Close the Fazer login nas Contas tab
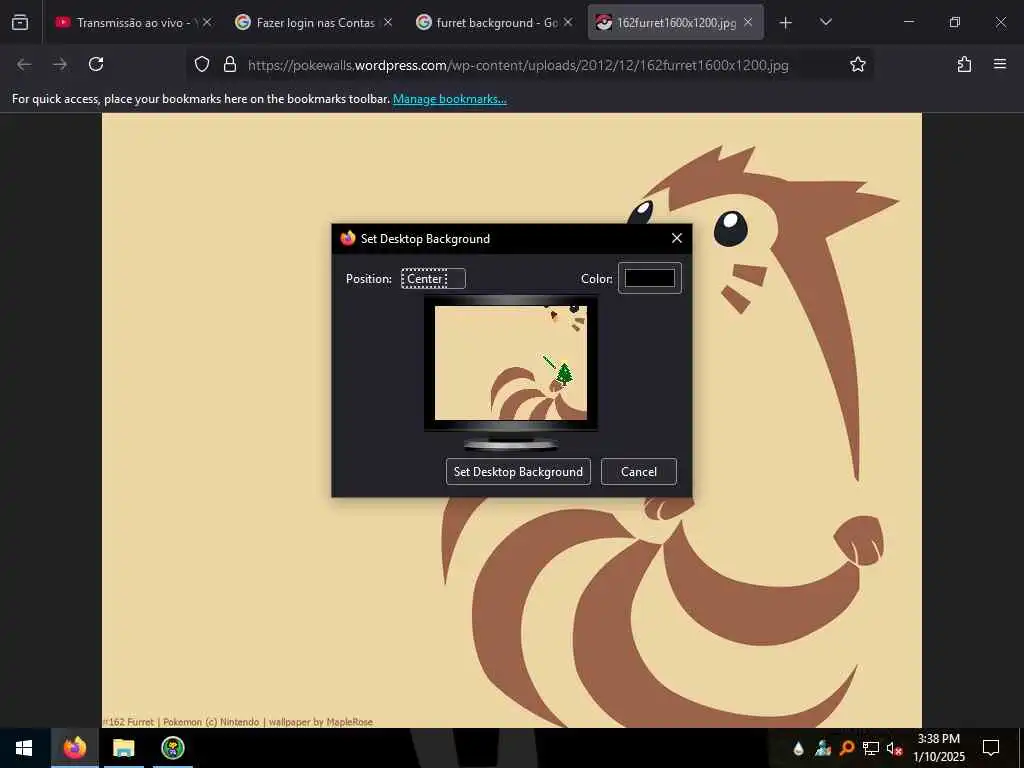 (x=388, y=22)
